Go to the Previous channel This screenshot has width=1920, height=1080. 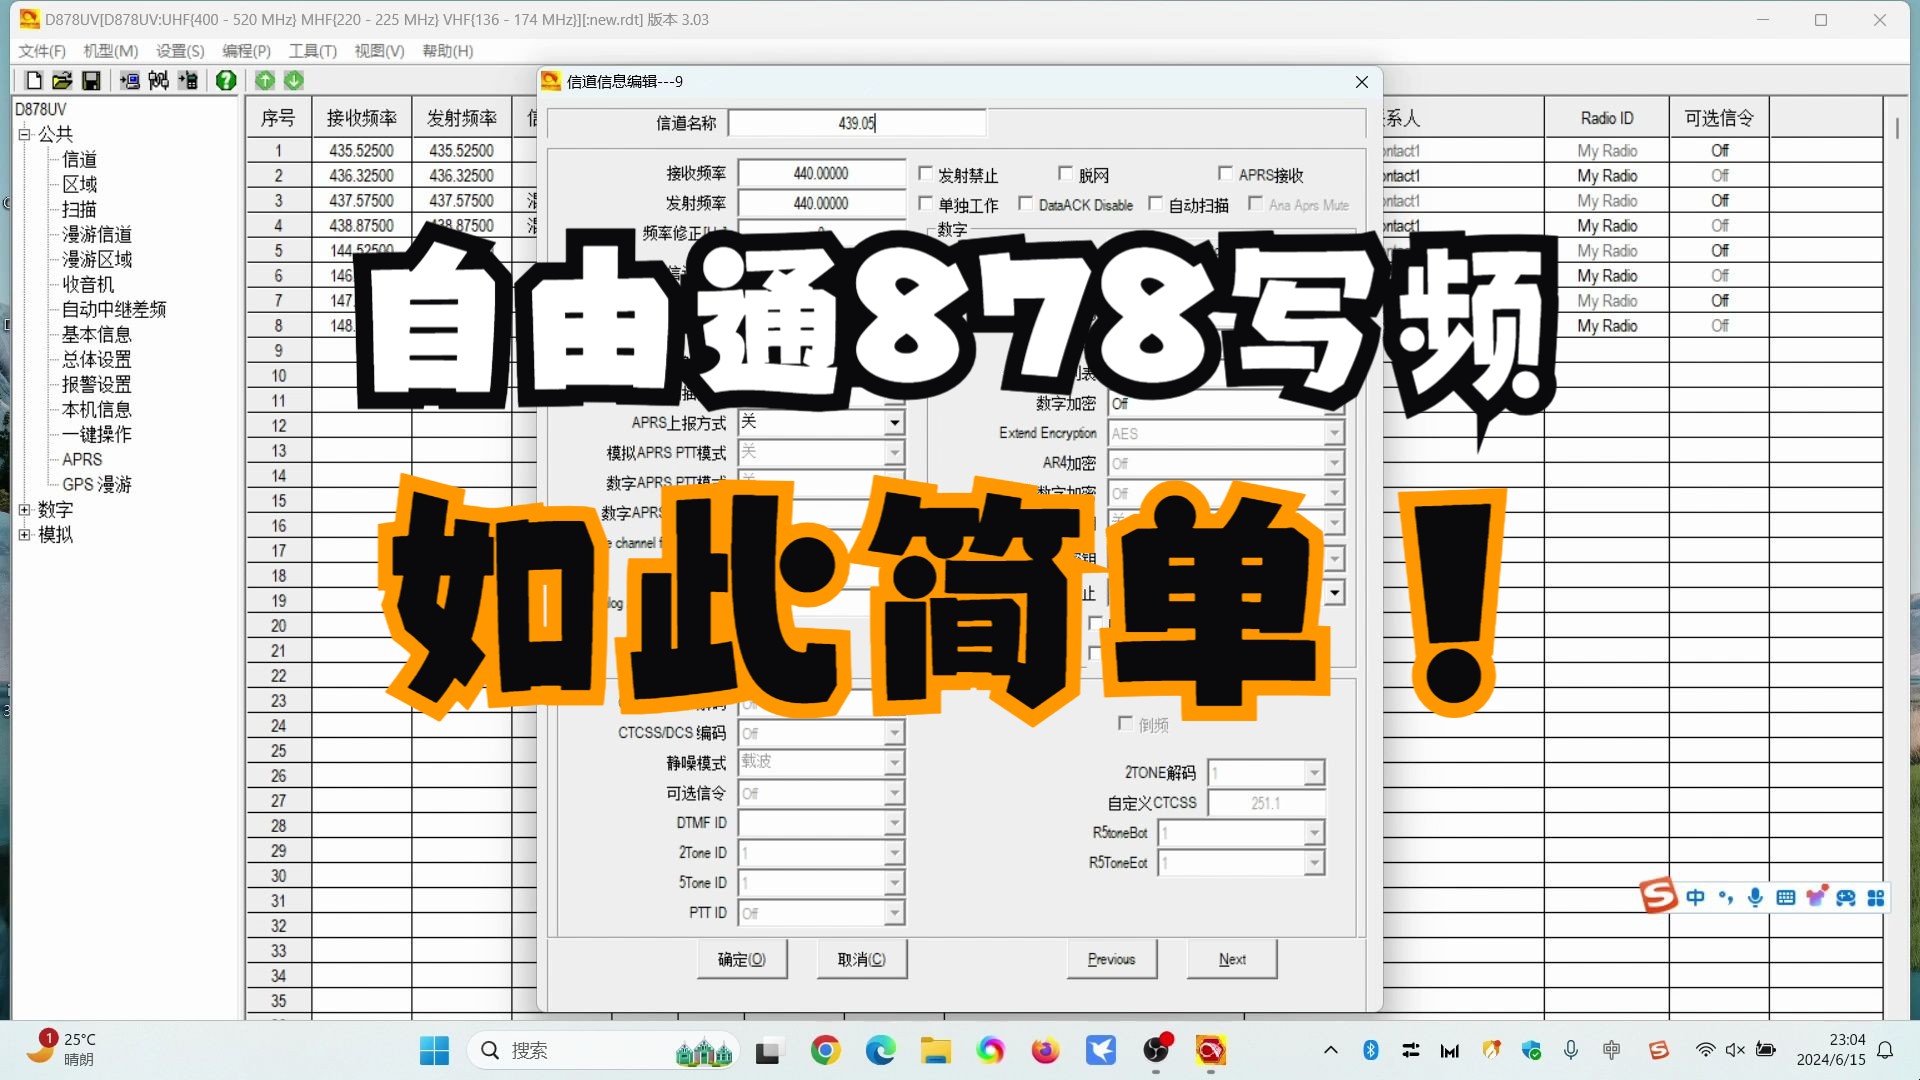click(x=1112, y=959)
